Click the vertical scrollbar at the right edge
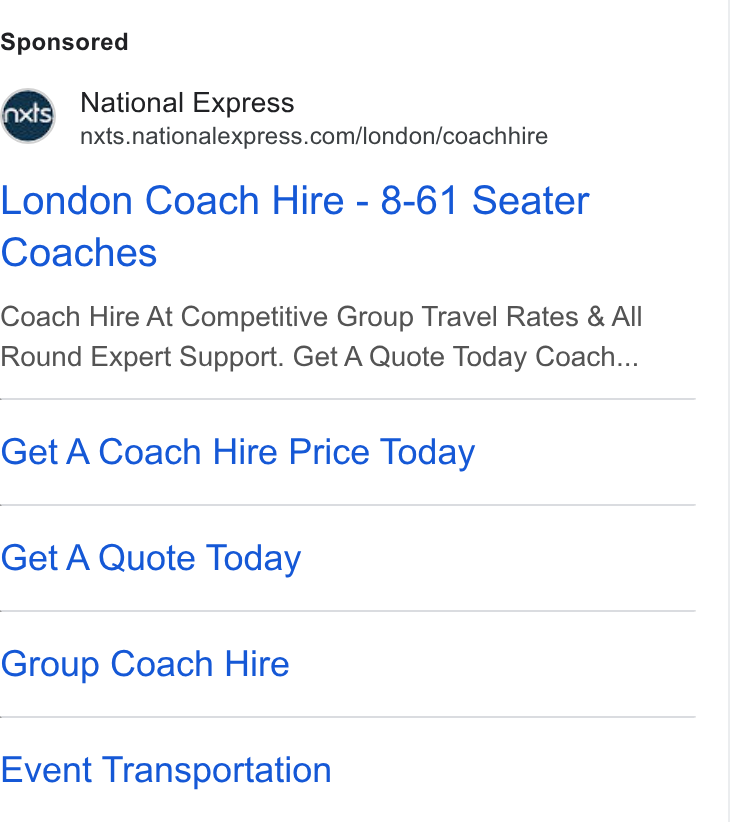730x822 pixels. coord(728,411)
